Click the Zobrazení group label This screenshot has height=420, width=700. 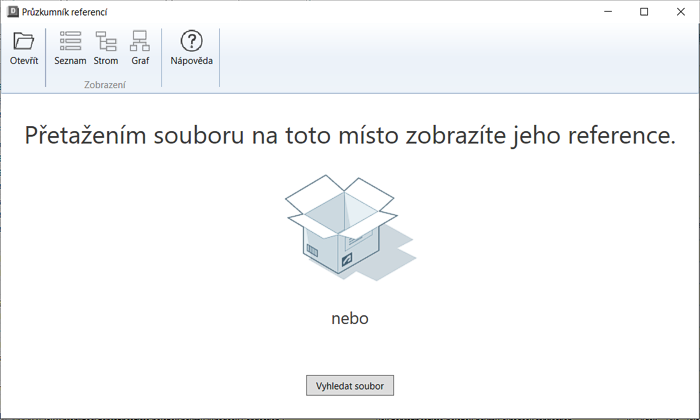tap(105, 85)
